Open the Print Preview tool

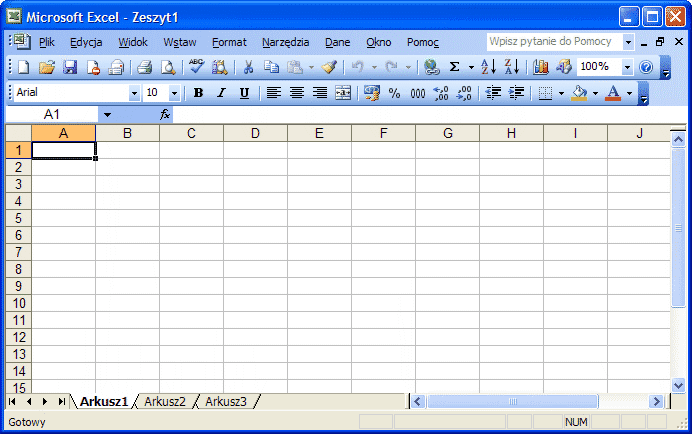pyautogui.click(x=168, y=67)
